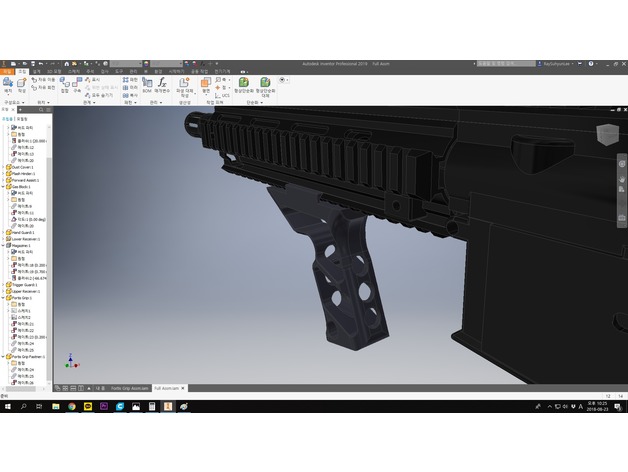Click the Pattern (패턴) component tool
628x472 pixels.
coord(130,80)
